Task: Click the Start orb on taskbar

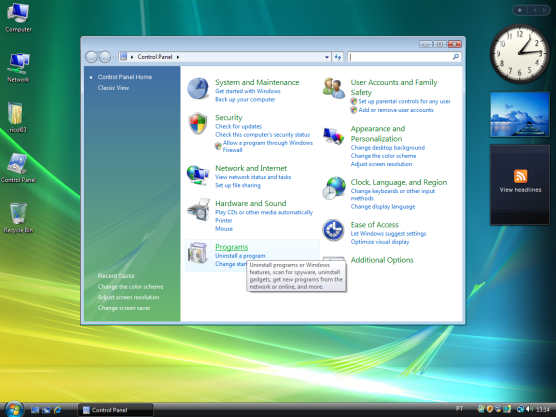Action: (14, 410)
